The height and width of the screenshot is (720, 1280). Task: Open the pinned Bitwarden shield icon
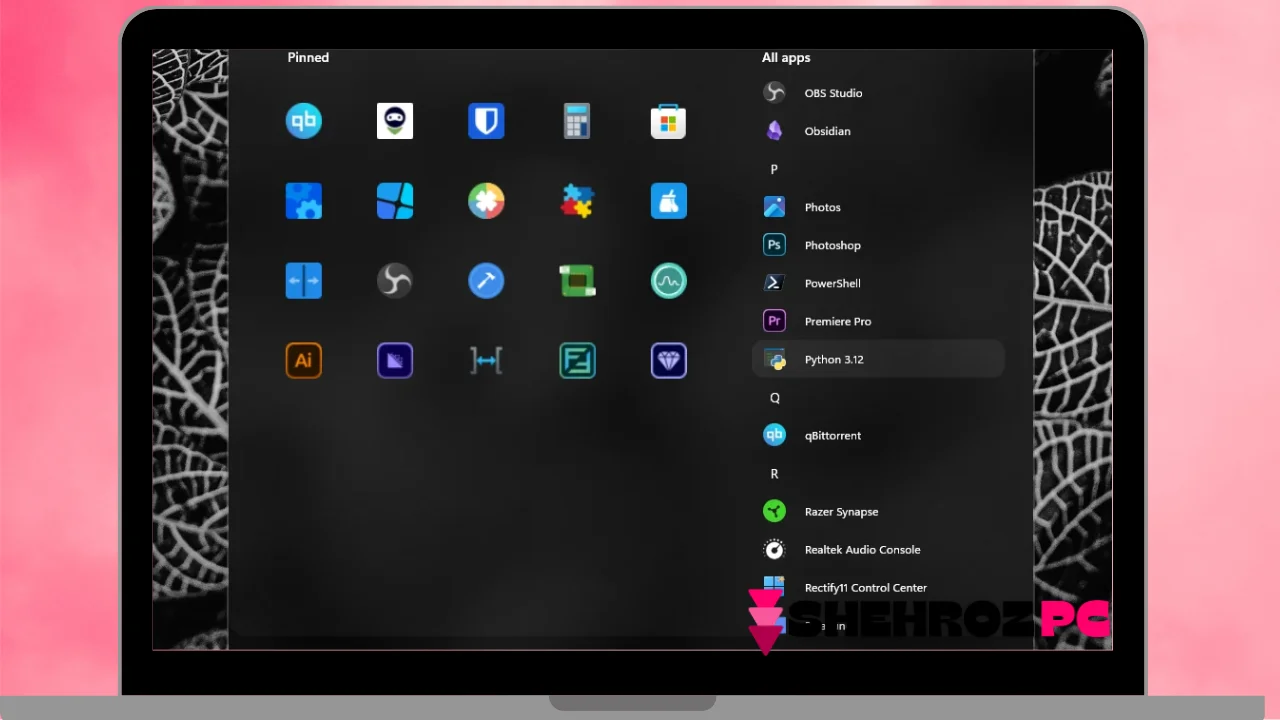coord(486,121)
